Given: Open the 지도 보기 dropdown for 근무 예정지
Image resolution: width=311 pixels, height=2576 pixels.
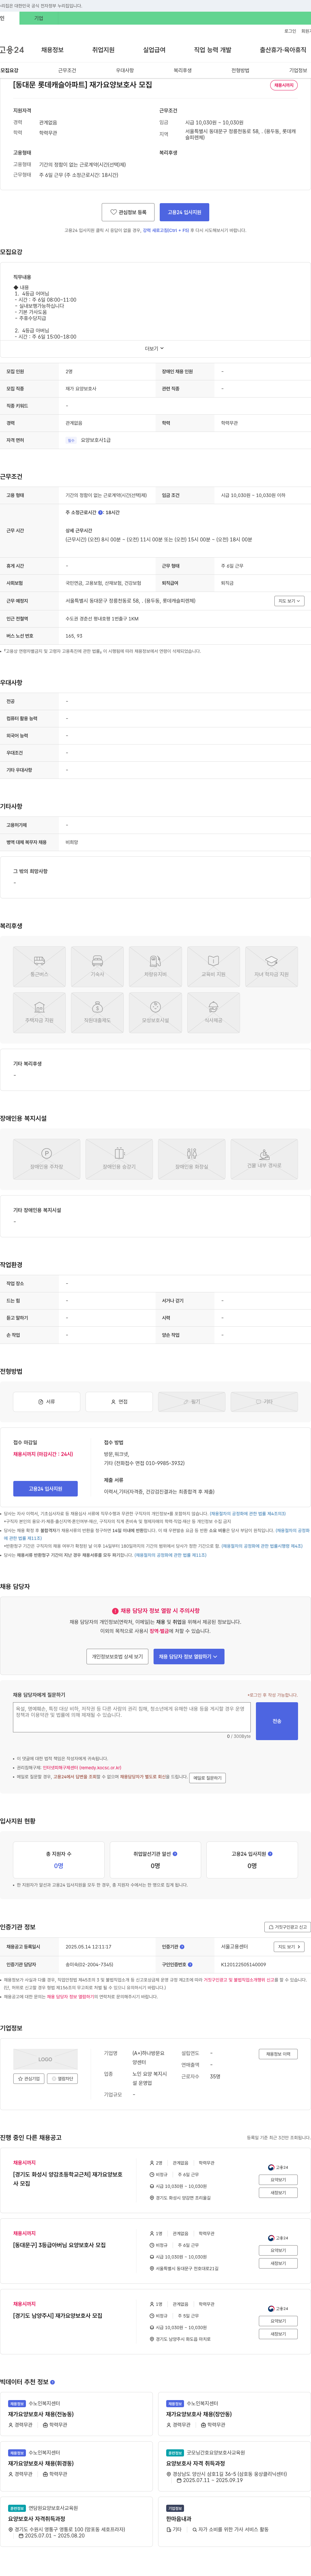Looking at the screenshot, I should (x=289, y=601).
